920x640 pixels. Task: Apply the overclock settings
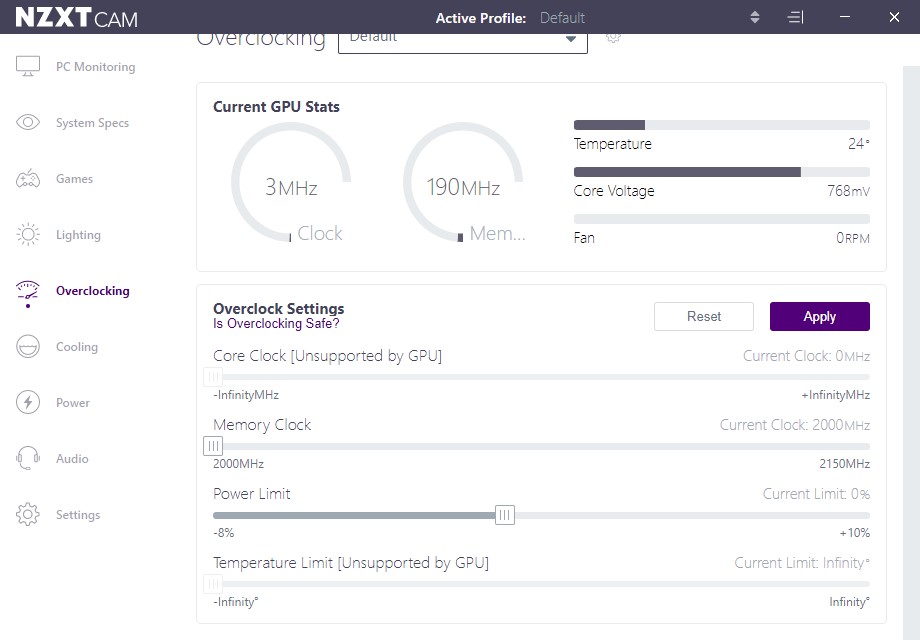820,317
